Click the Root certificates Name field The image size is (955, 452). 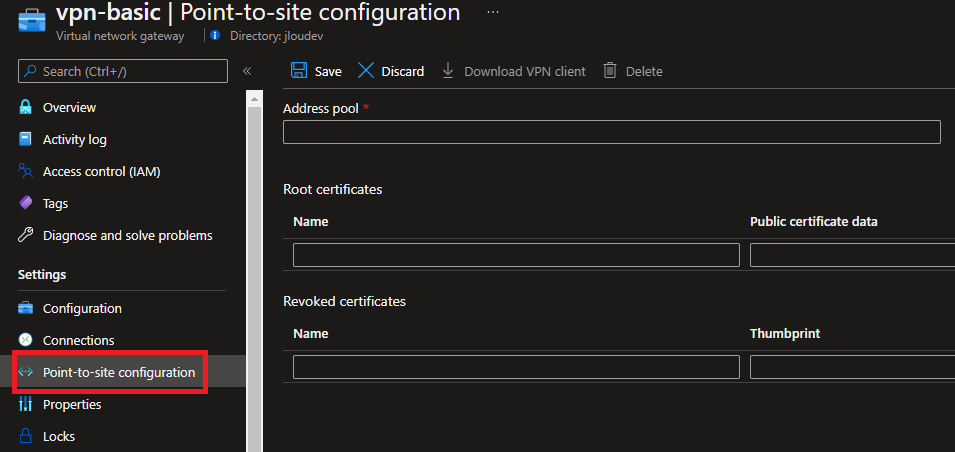516,255
